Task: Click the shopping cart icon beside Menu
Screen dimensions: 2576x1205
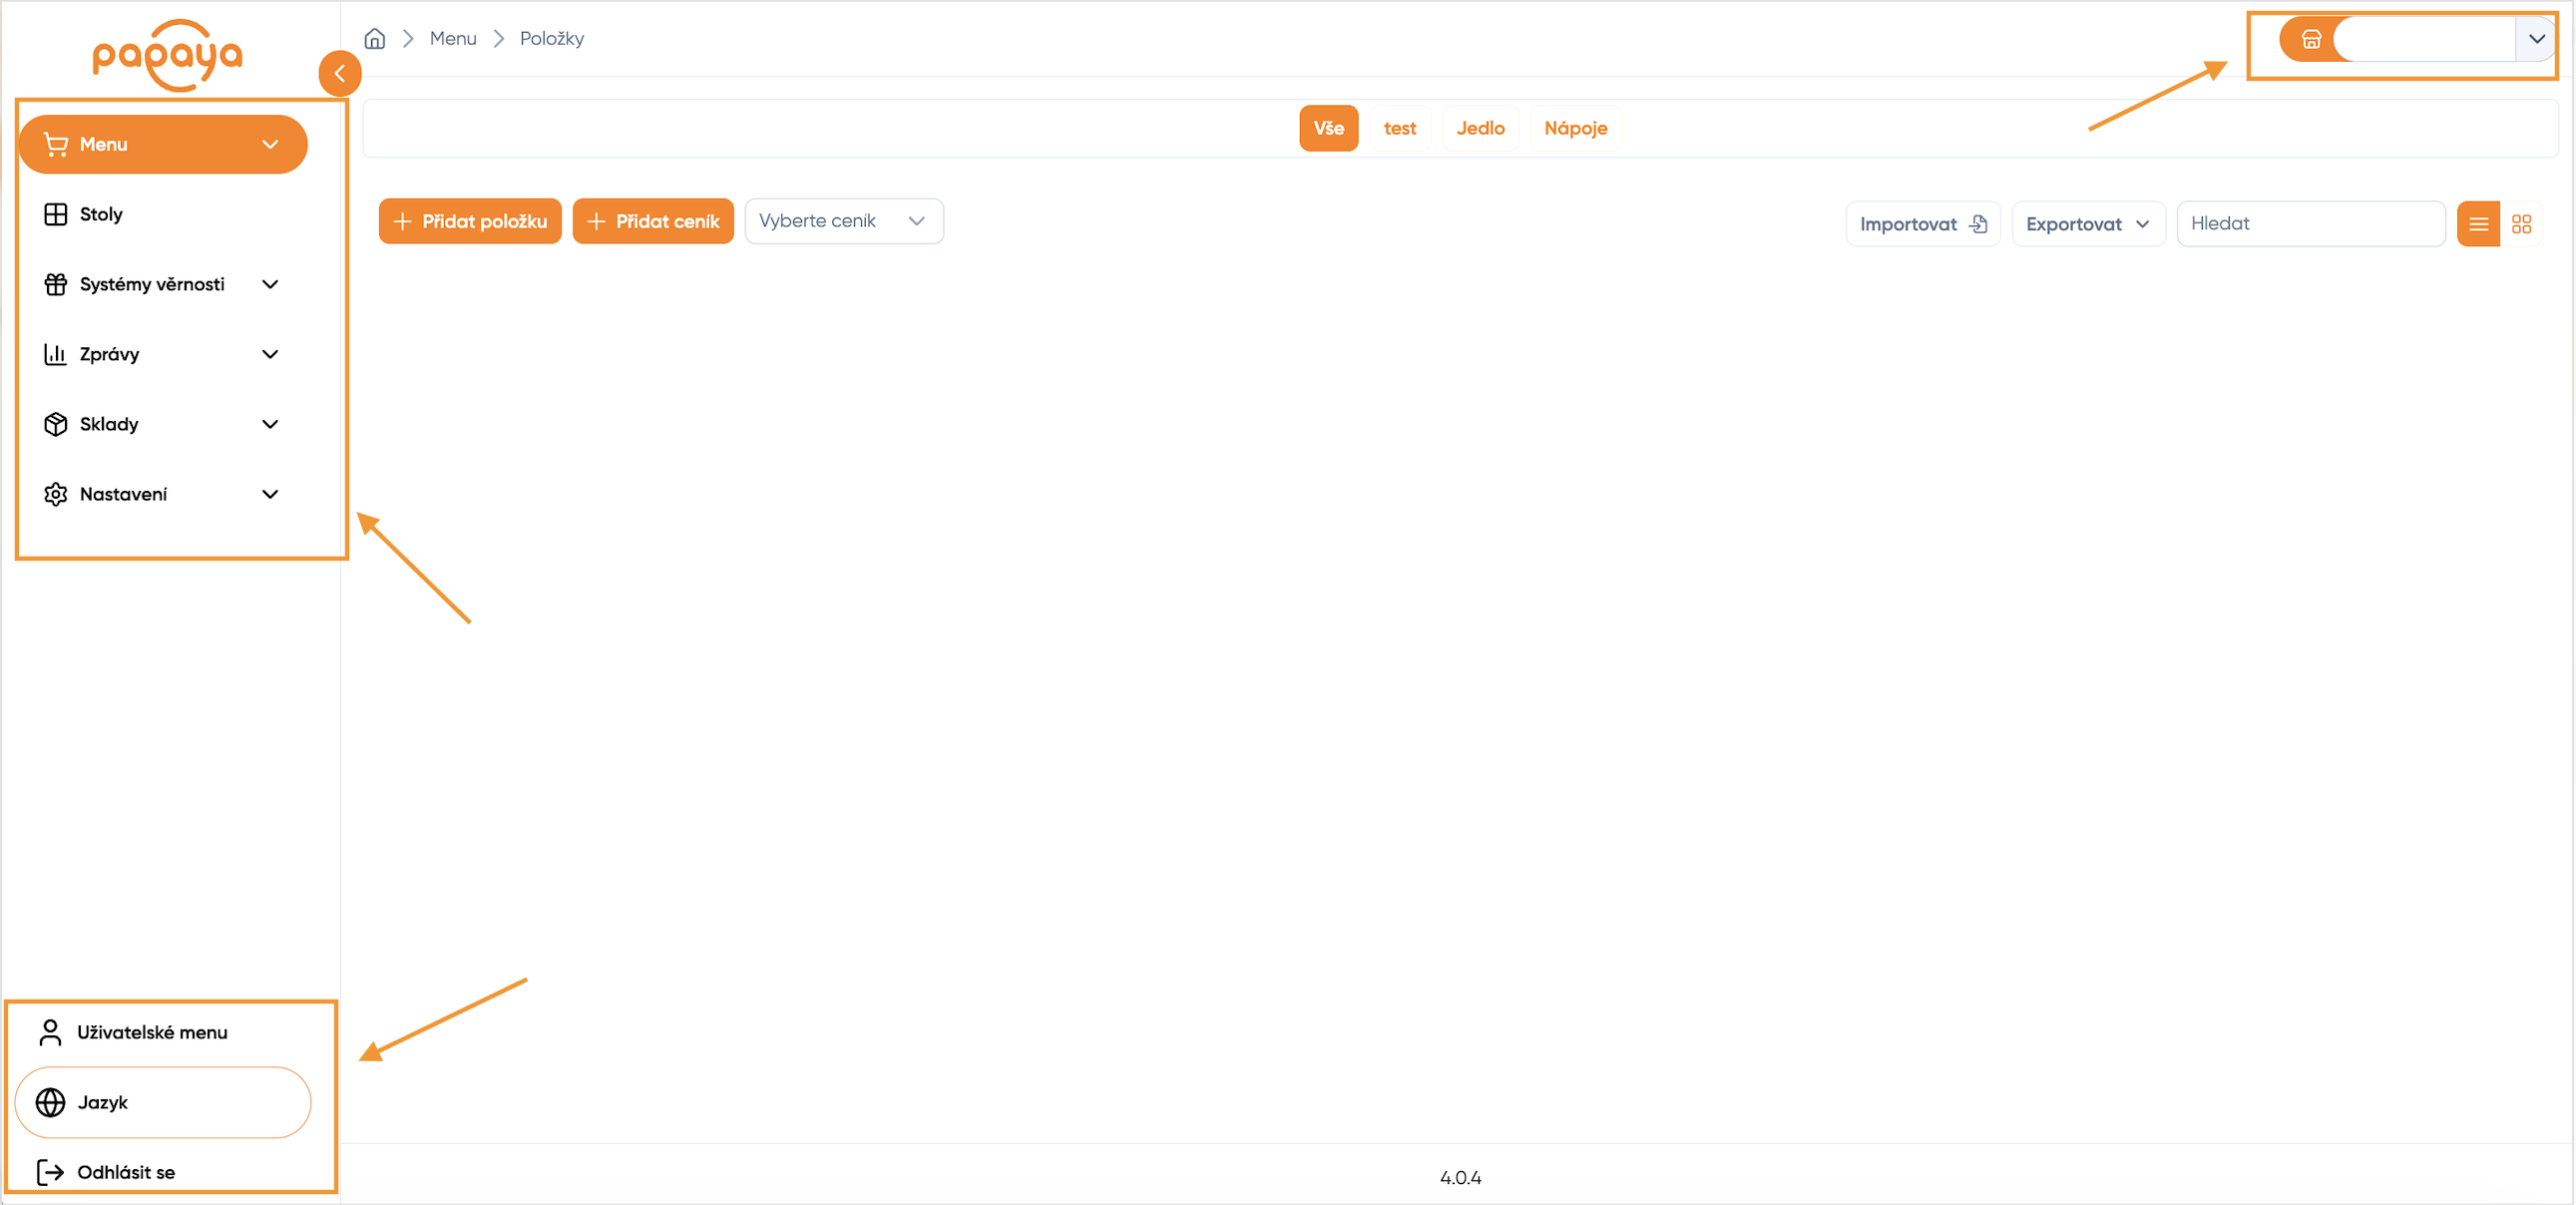Action: pyautogui.click(x=56, y=145)
